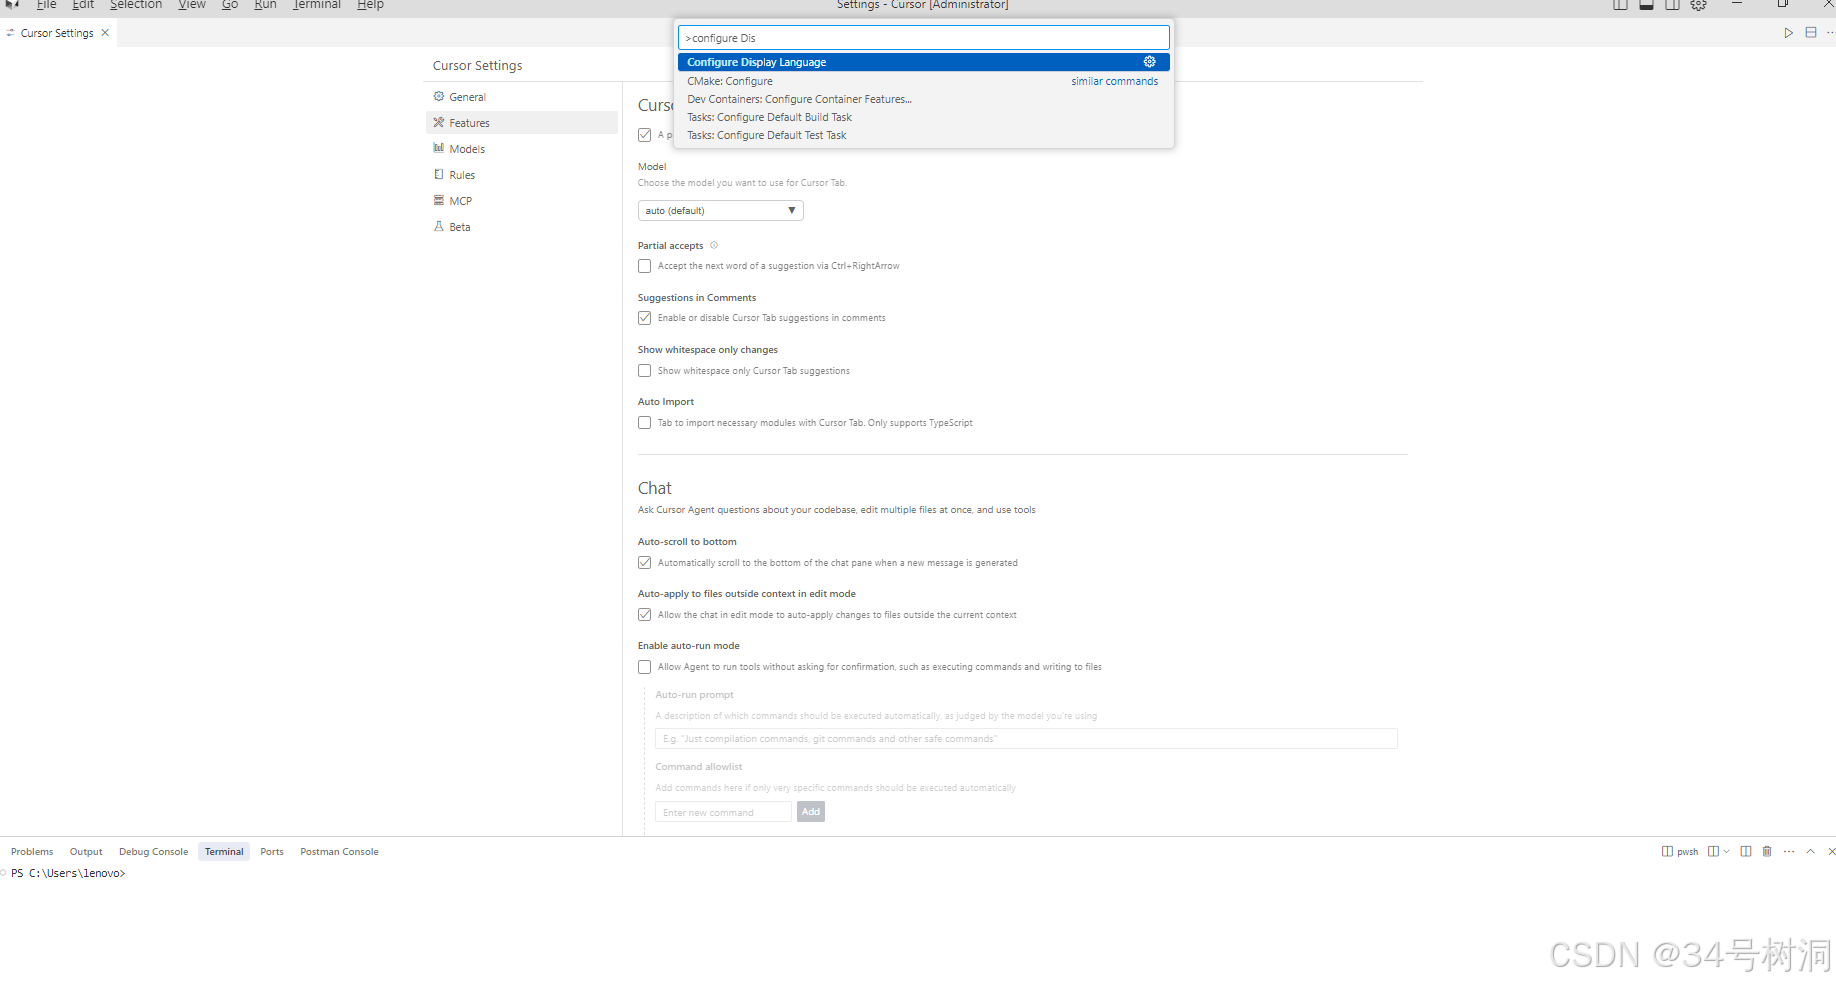Image resolution: width=1836 pixels, height=987 pixels.
Task: Click the terminal prompt PS C:\Users\lenovo>
Action: click(x=68, y=873)
